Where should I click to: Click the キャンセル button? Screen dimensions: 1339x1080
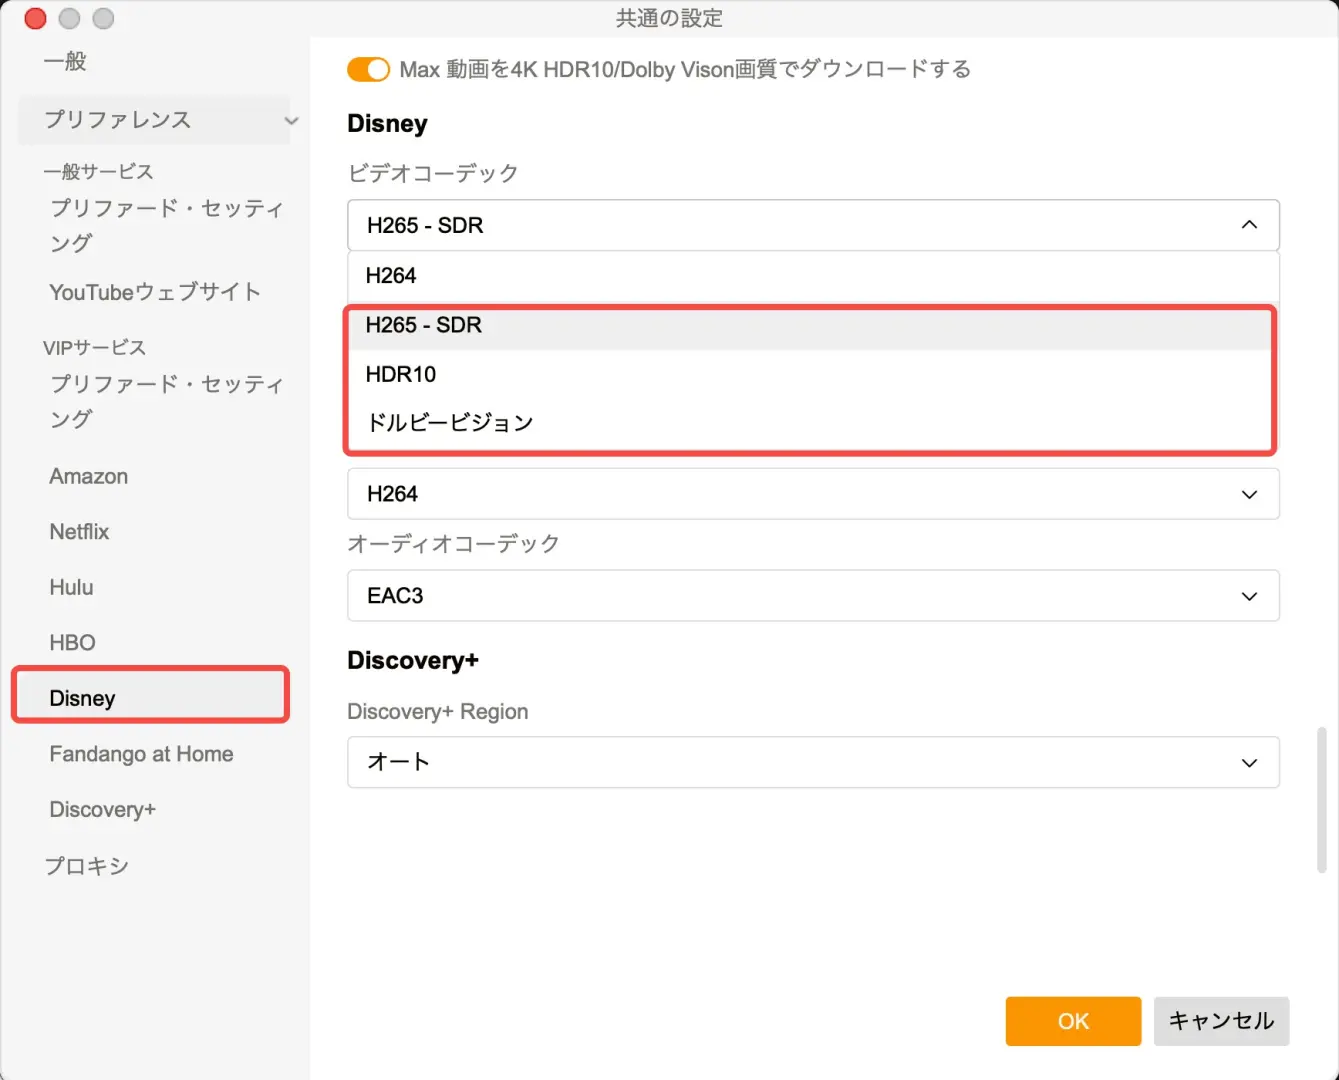click(x=1221, y=1021)
